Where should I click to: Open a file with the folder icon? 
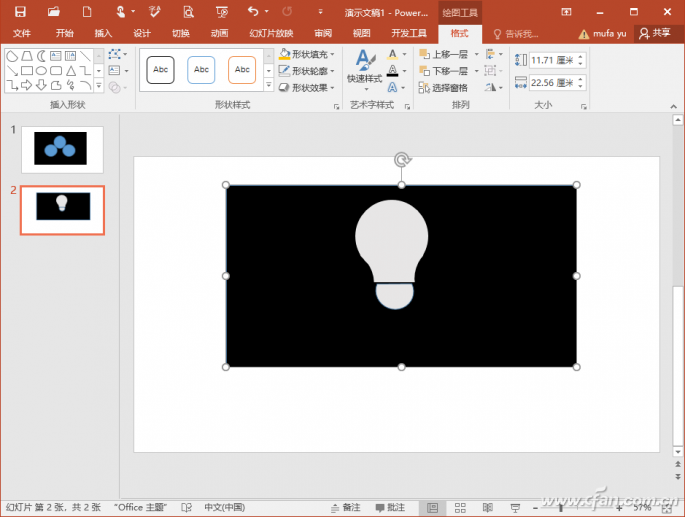(54, 12)
